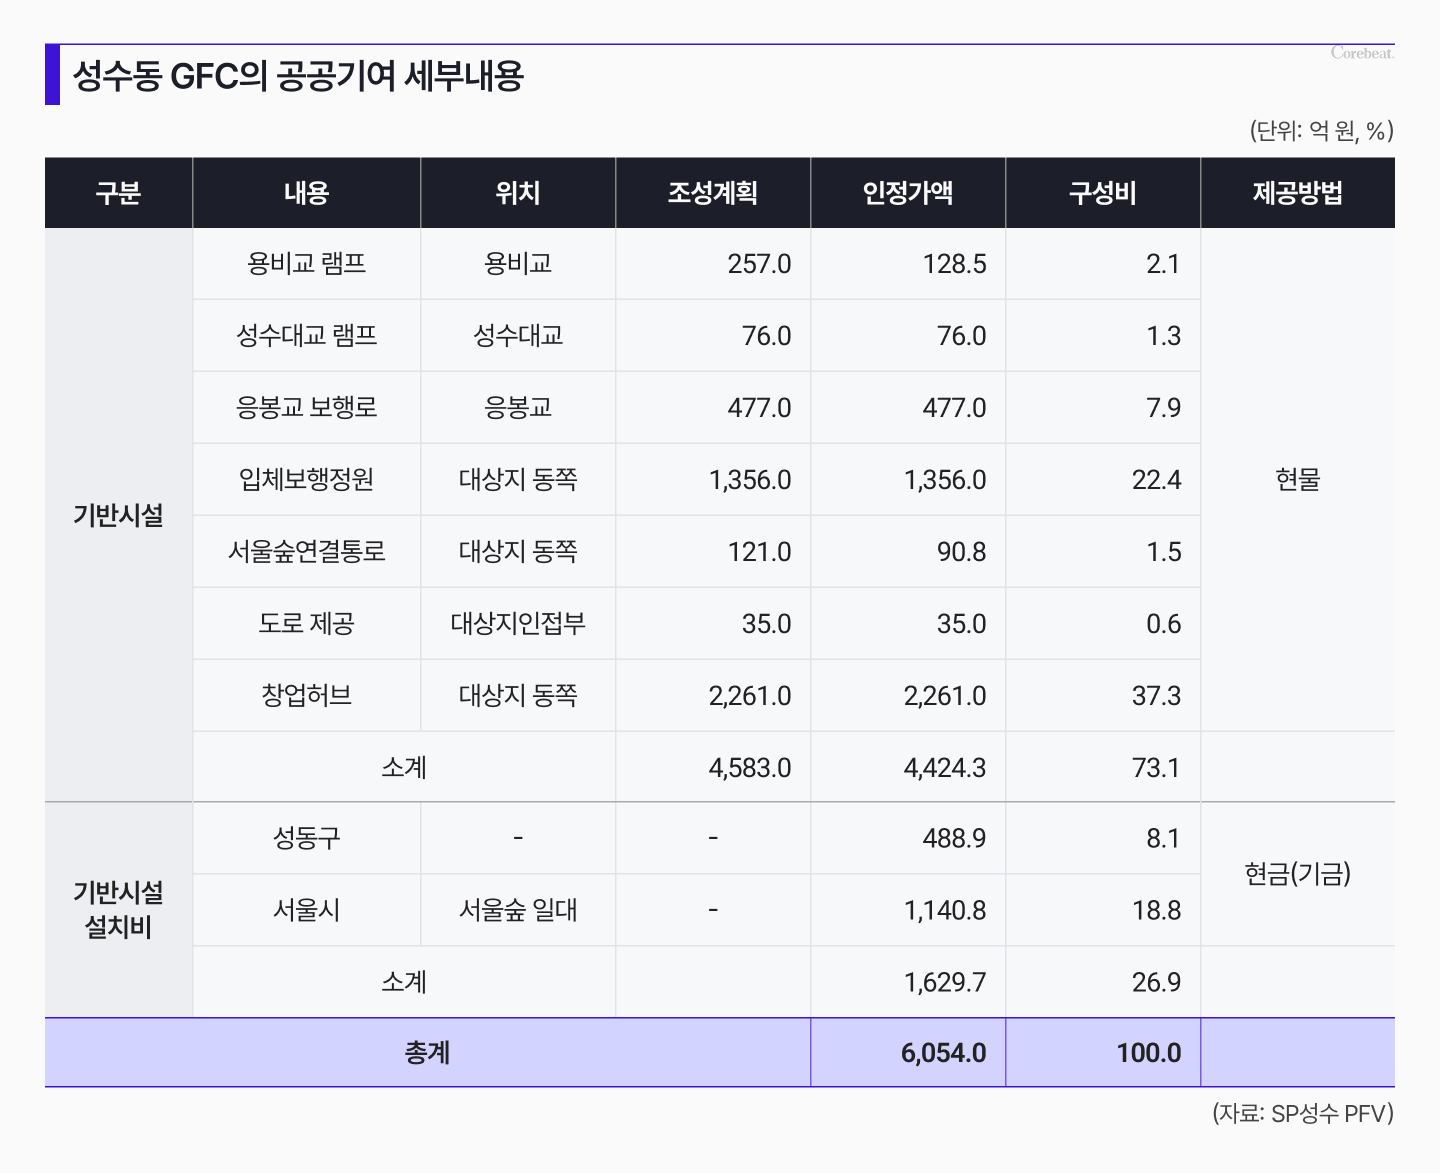Click the '현금(기금)' cell
The width and height of the screenshot is (1440, 1173).
point(1297,874)
